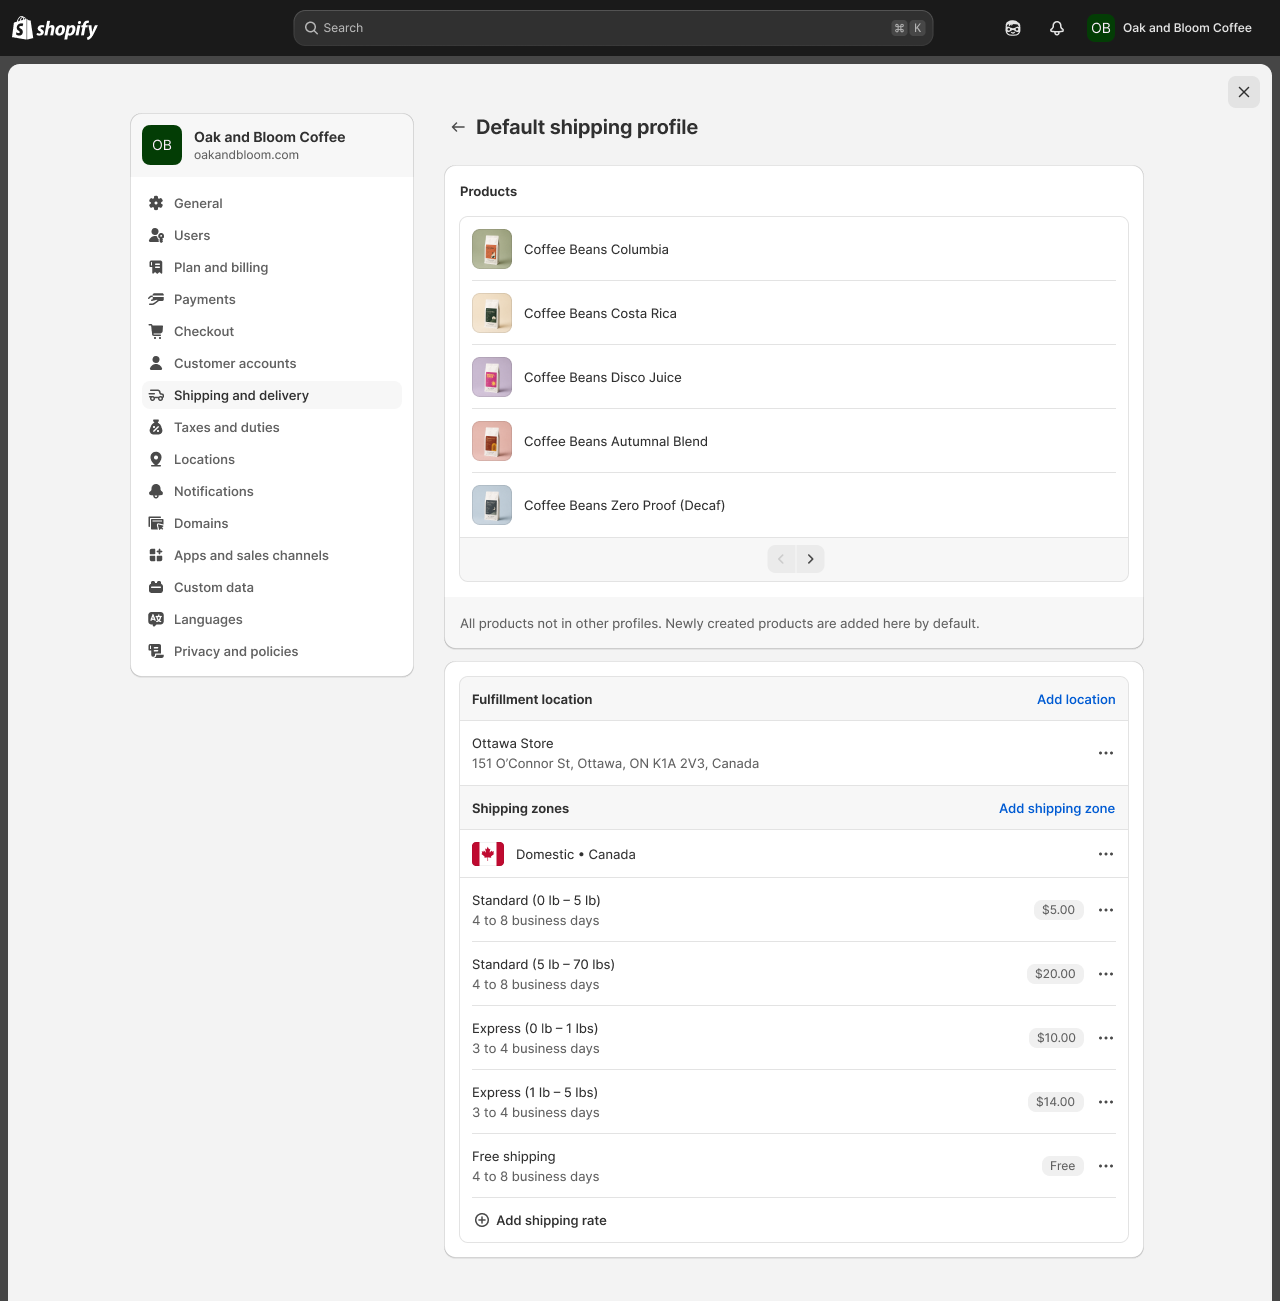Image resolution: width=1280 pixels, height=1301 pixels.
Task: Open the Coffee Beans Zero Proof (Decaf) thumbnail
Action: (x=492, y=505)
